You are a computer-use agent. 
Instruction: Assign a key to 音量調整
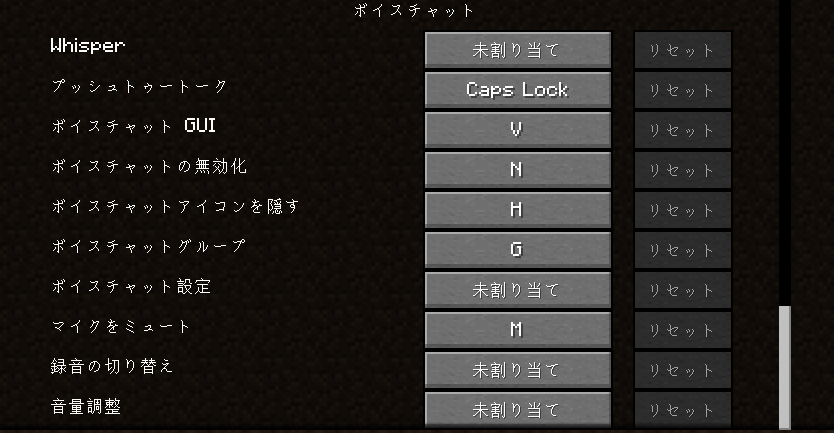[518, 410]
